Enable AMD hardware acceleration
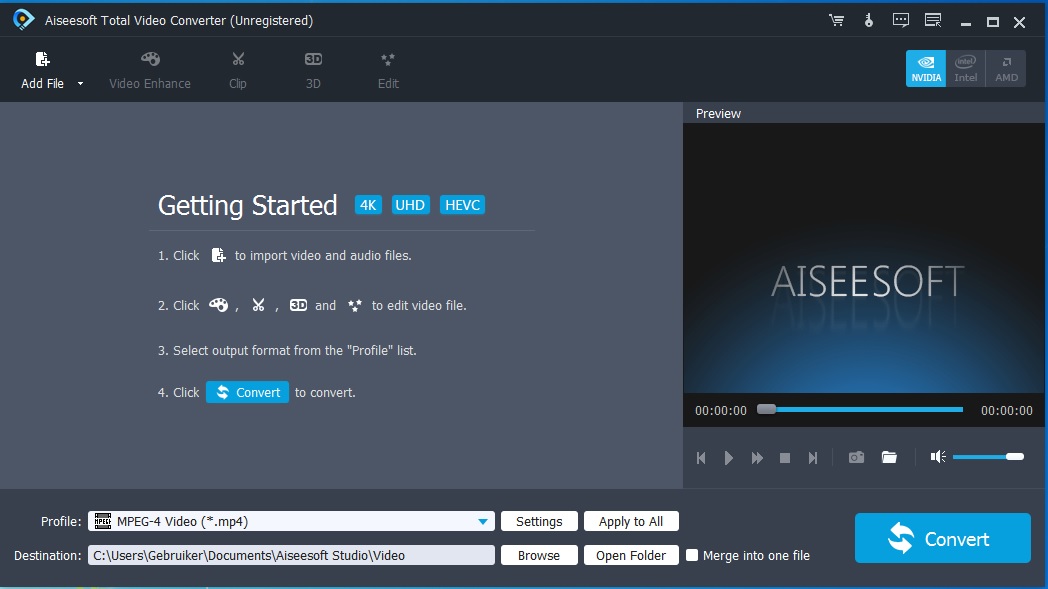Image resolution: width=1048 pixels, height=589 pixels. click(x=1006, y=68)
